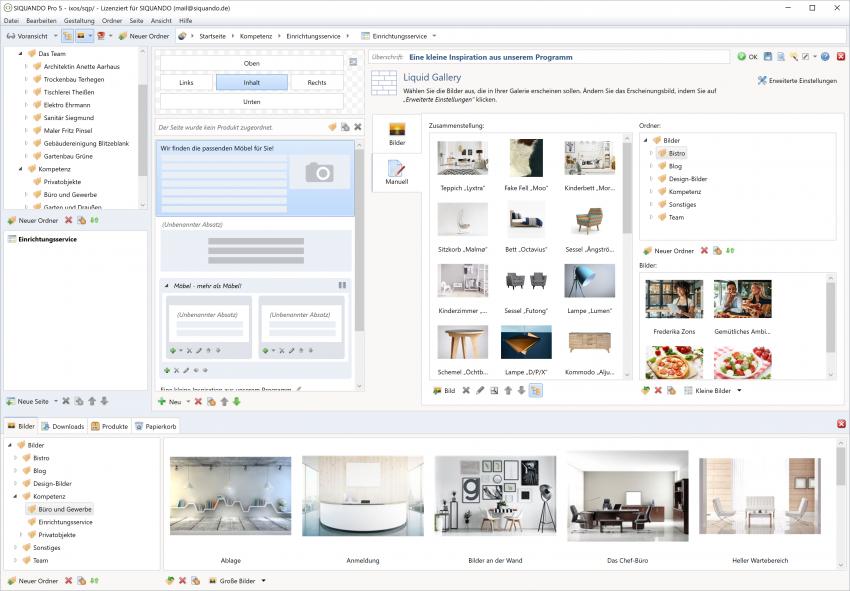The width and height of the screenshot is (850, 591).
Task: Click the blue help question mark icon
Action: (x=825, y=57)
